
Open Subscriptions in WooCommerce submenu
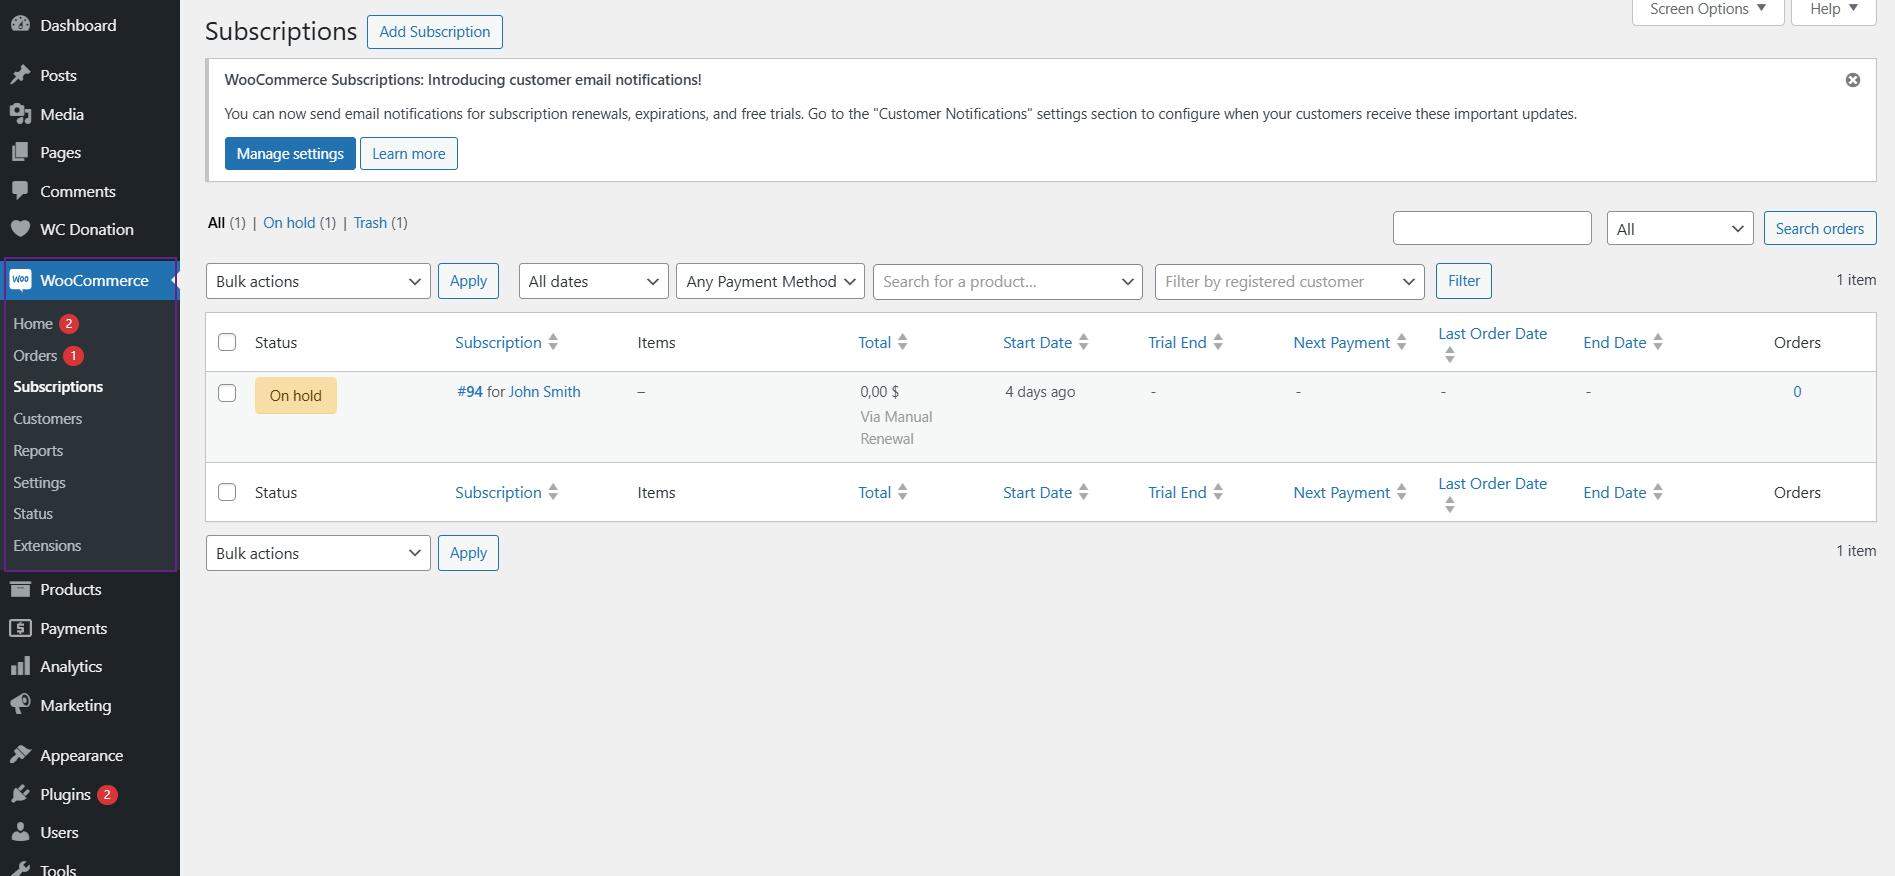(58, 387)
